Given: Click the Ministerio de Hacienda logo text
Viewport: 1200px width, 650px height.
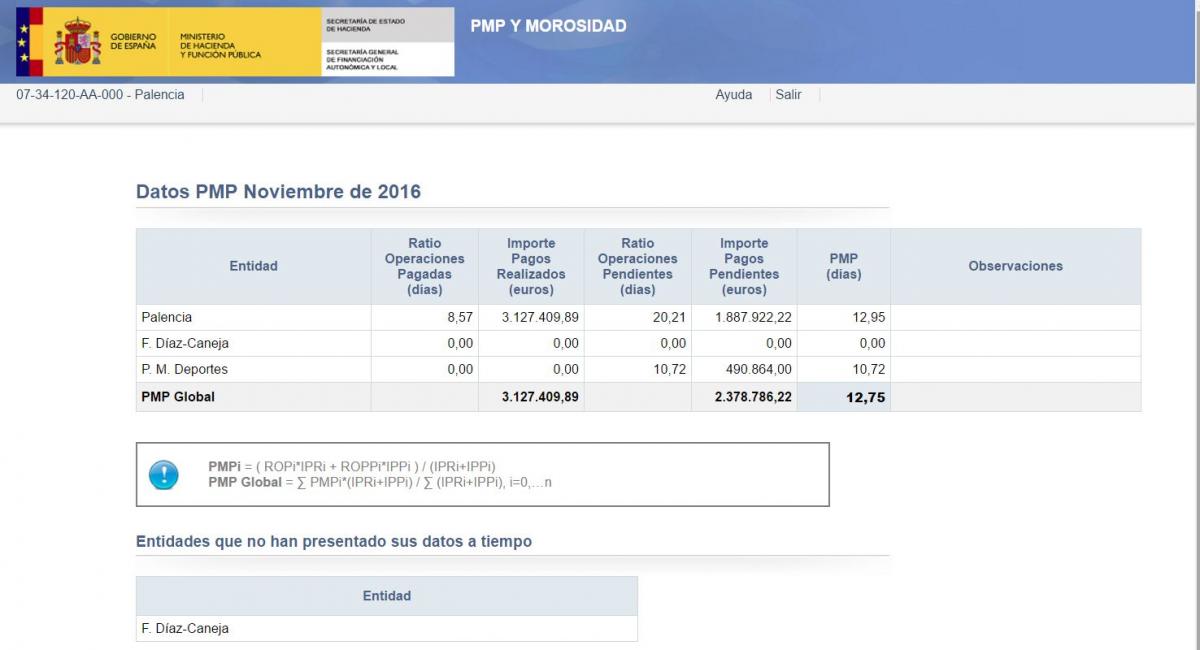Looking at the screenshot, I should (x=220, y=46).
